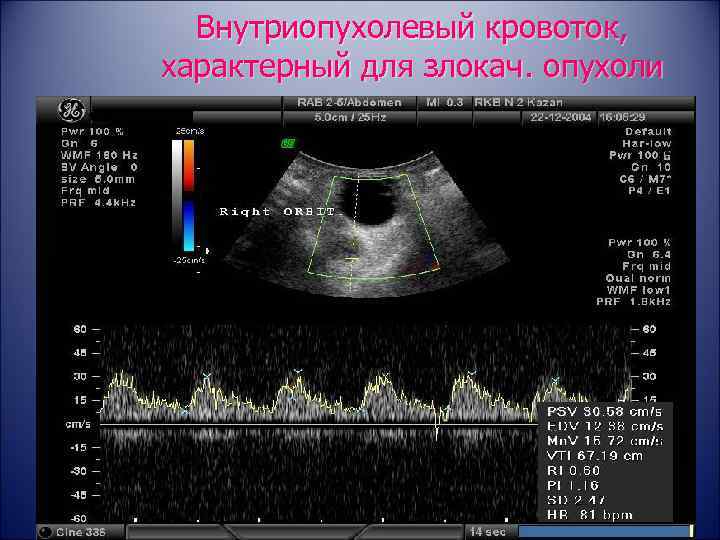Screen dimensions: 720x540
Task: Click the '5.0cm / 25Hz' depth readout
Action: [x=350, y=117]
